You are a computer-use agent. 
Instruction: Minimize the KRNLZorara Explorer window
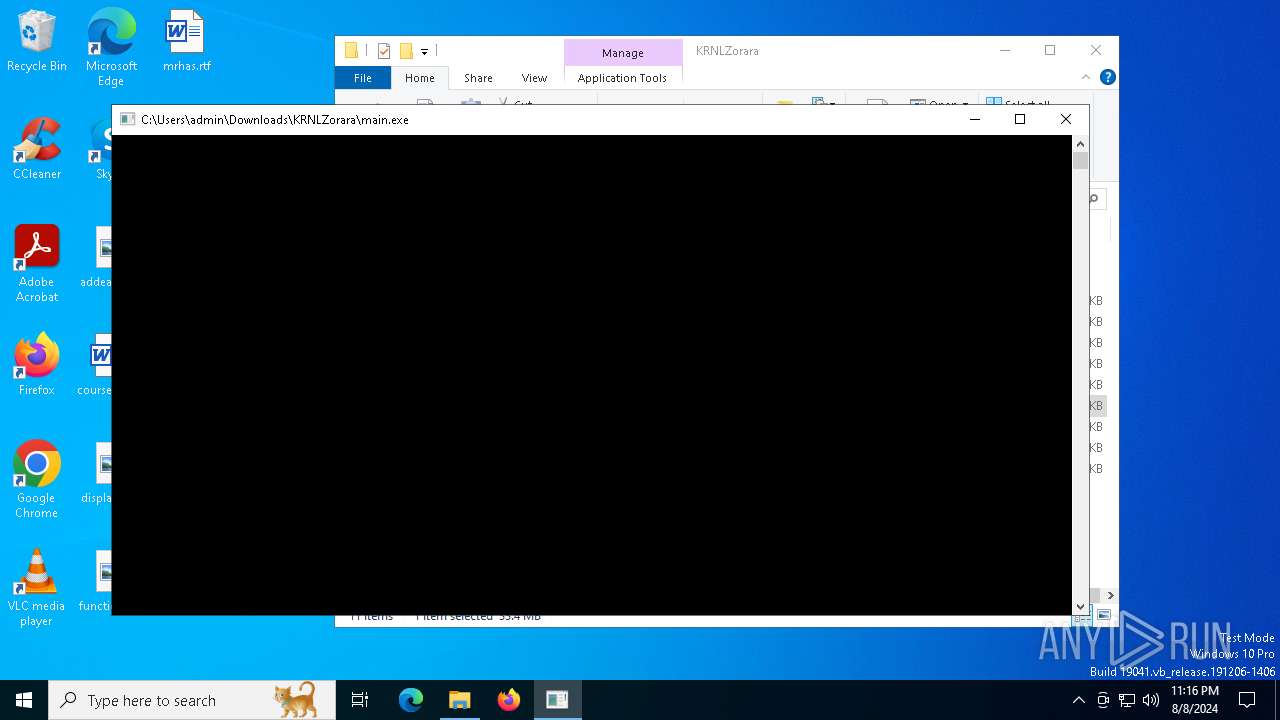click(1005, 50)
